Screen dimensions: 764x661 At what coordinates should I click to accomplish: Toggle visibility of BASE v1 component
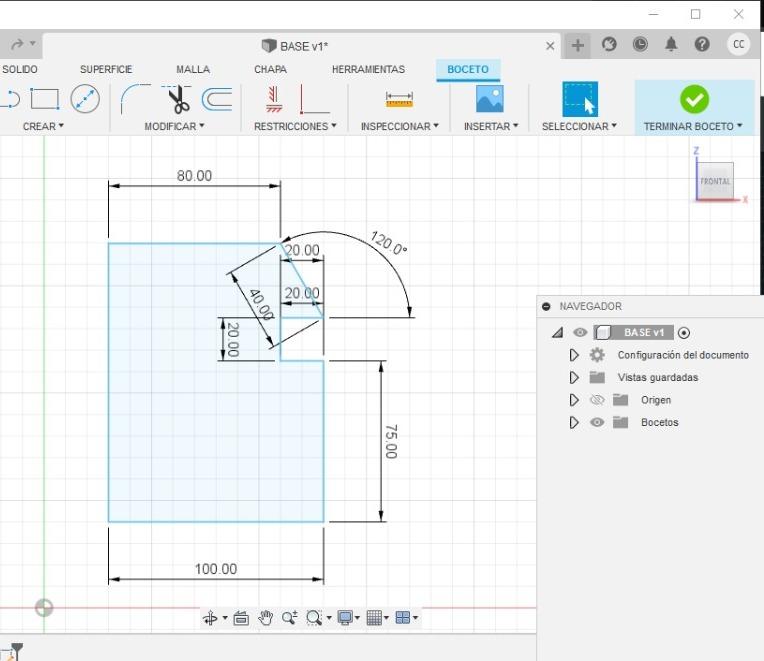pyautogui.click(x=580, y=333)
